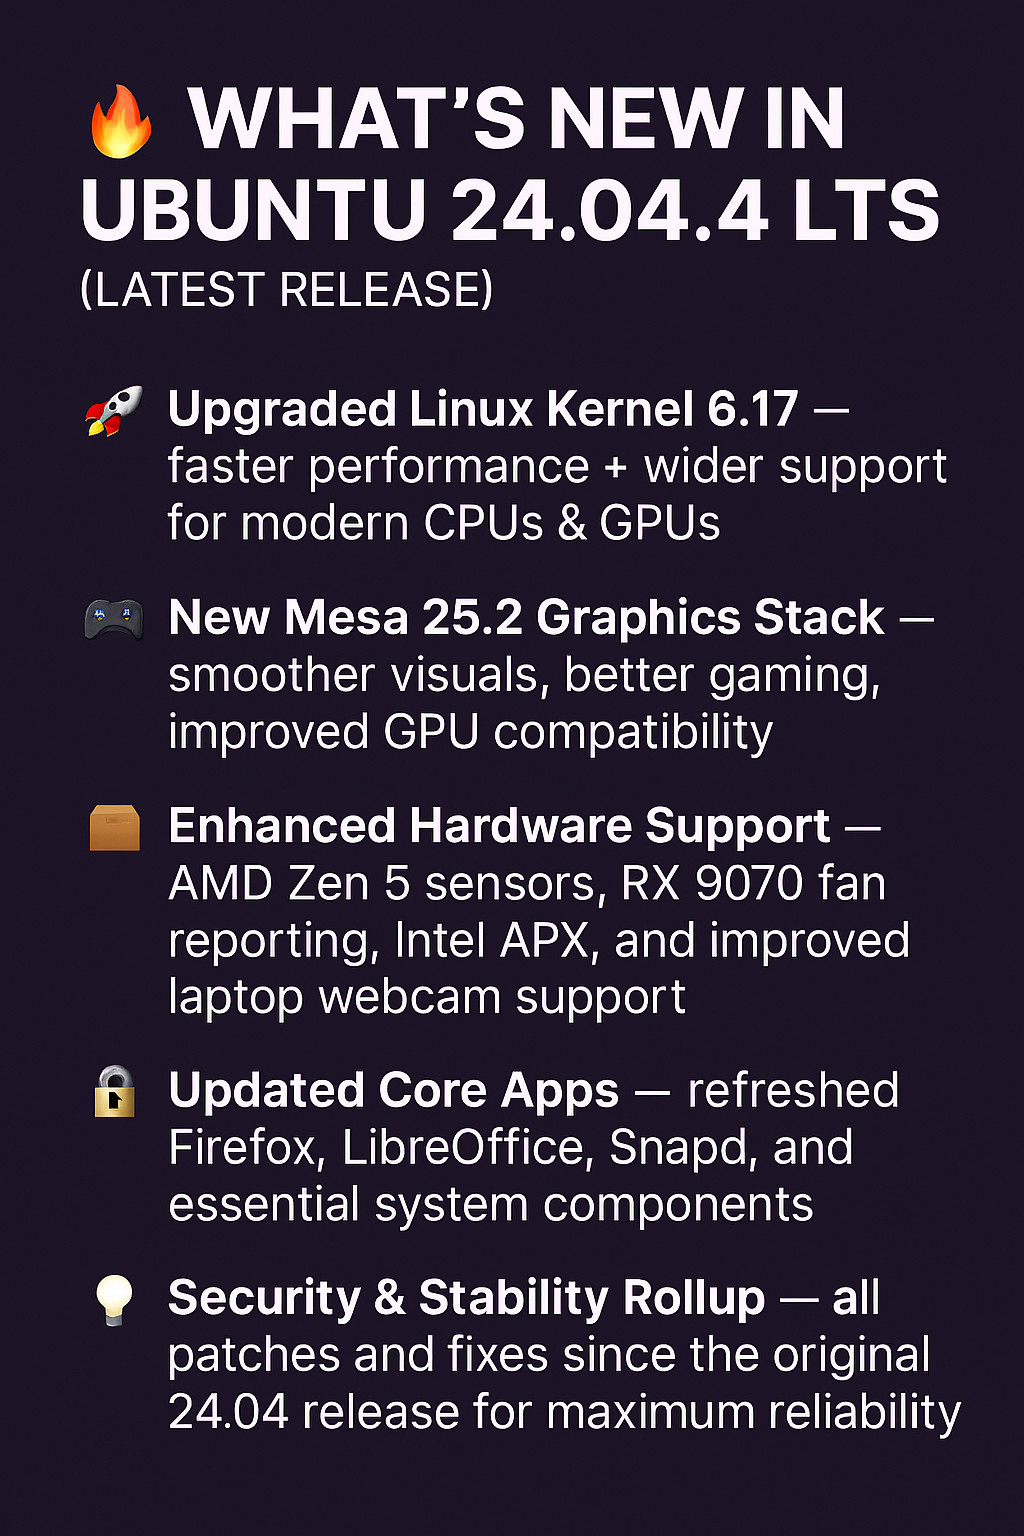1024x1536 pixels.
Task: Click the text 'laptop webcam support'
Action: 427,998
